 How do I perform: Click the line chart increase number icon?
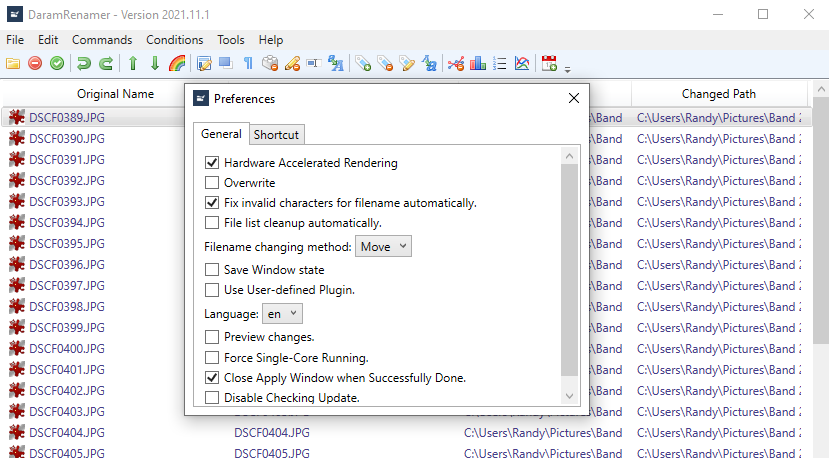pyautogui.click(x=522, y=64)
